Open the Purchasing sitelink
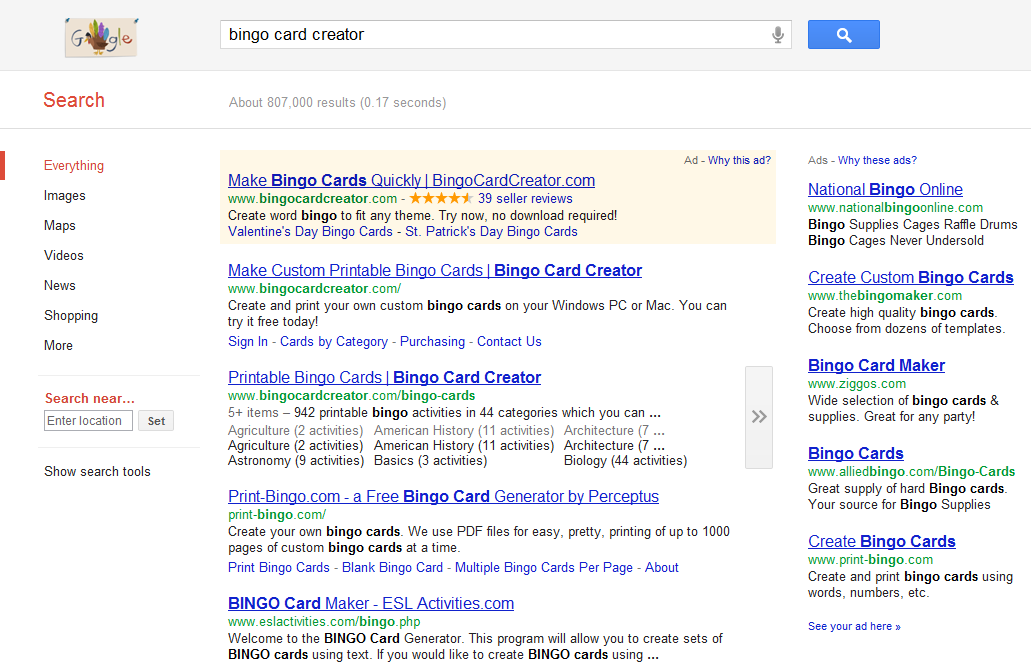 pos(432,341)
